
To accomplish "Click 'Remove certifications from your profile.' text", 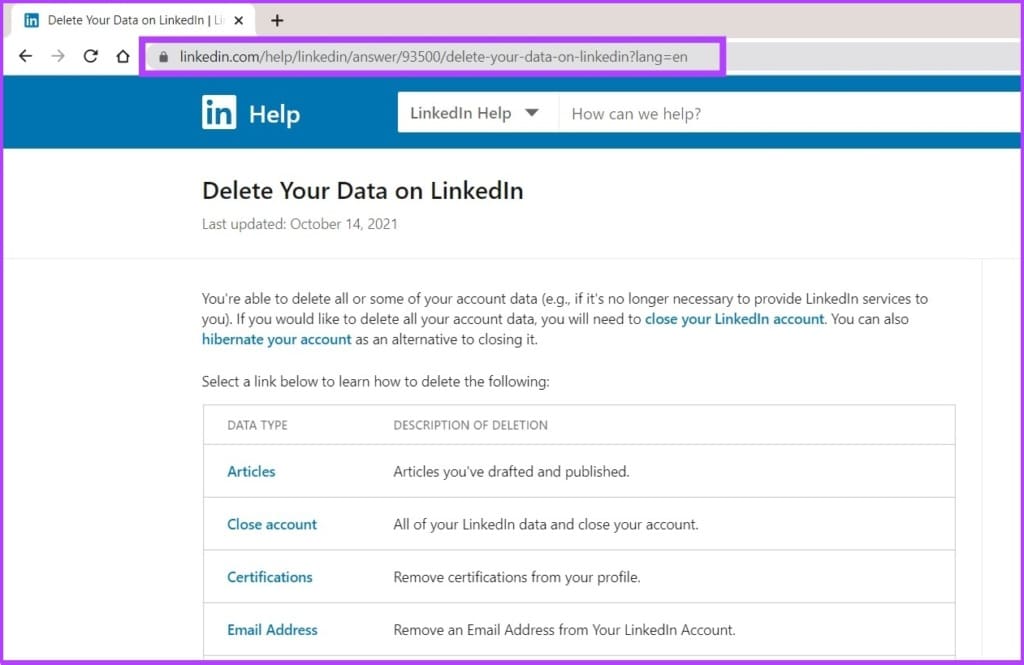I will tap(517, 577).
